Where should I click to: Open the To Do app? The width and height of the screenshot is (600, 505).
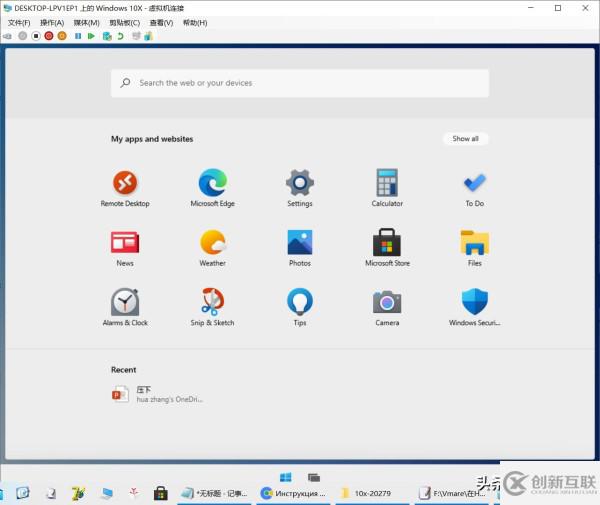474,189
